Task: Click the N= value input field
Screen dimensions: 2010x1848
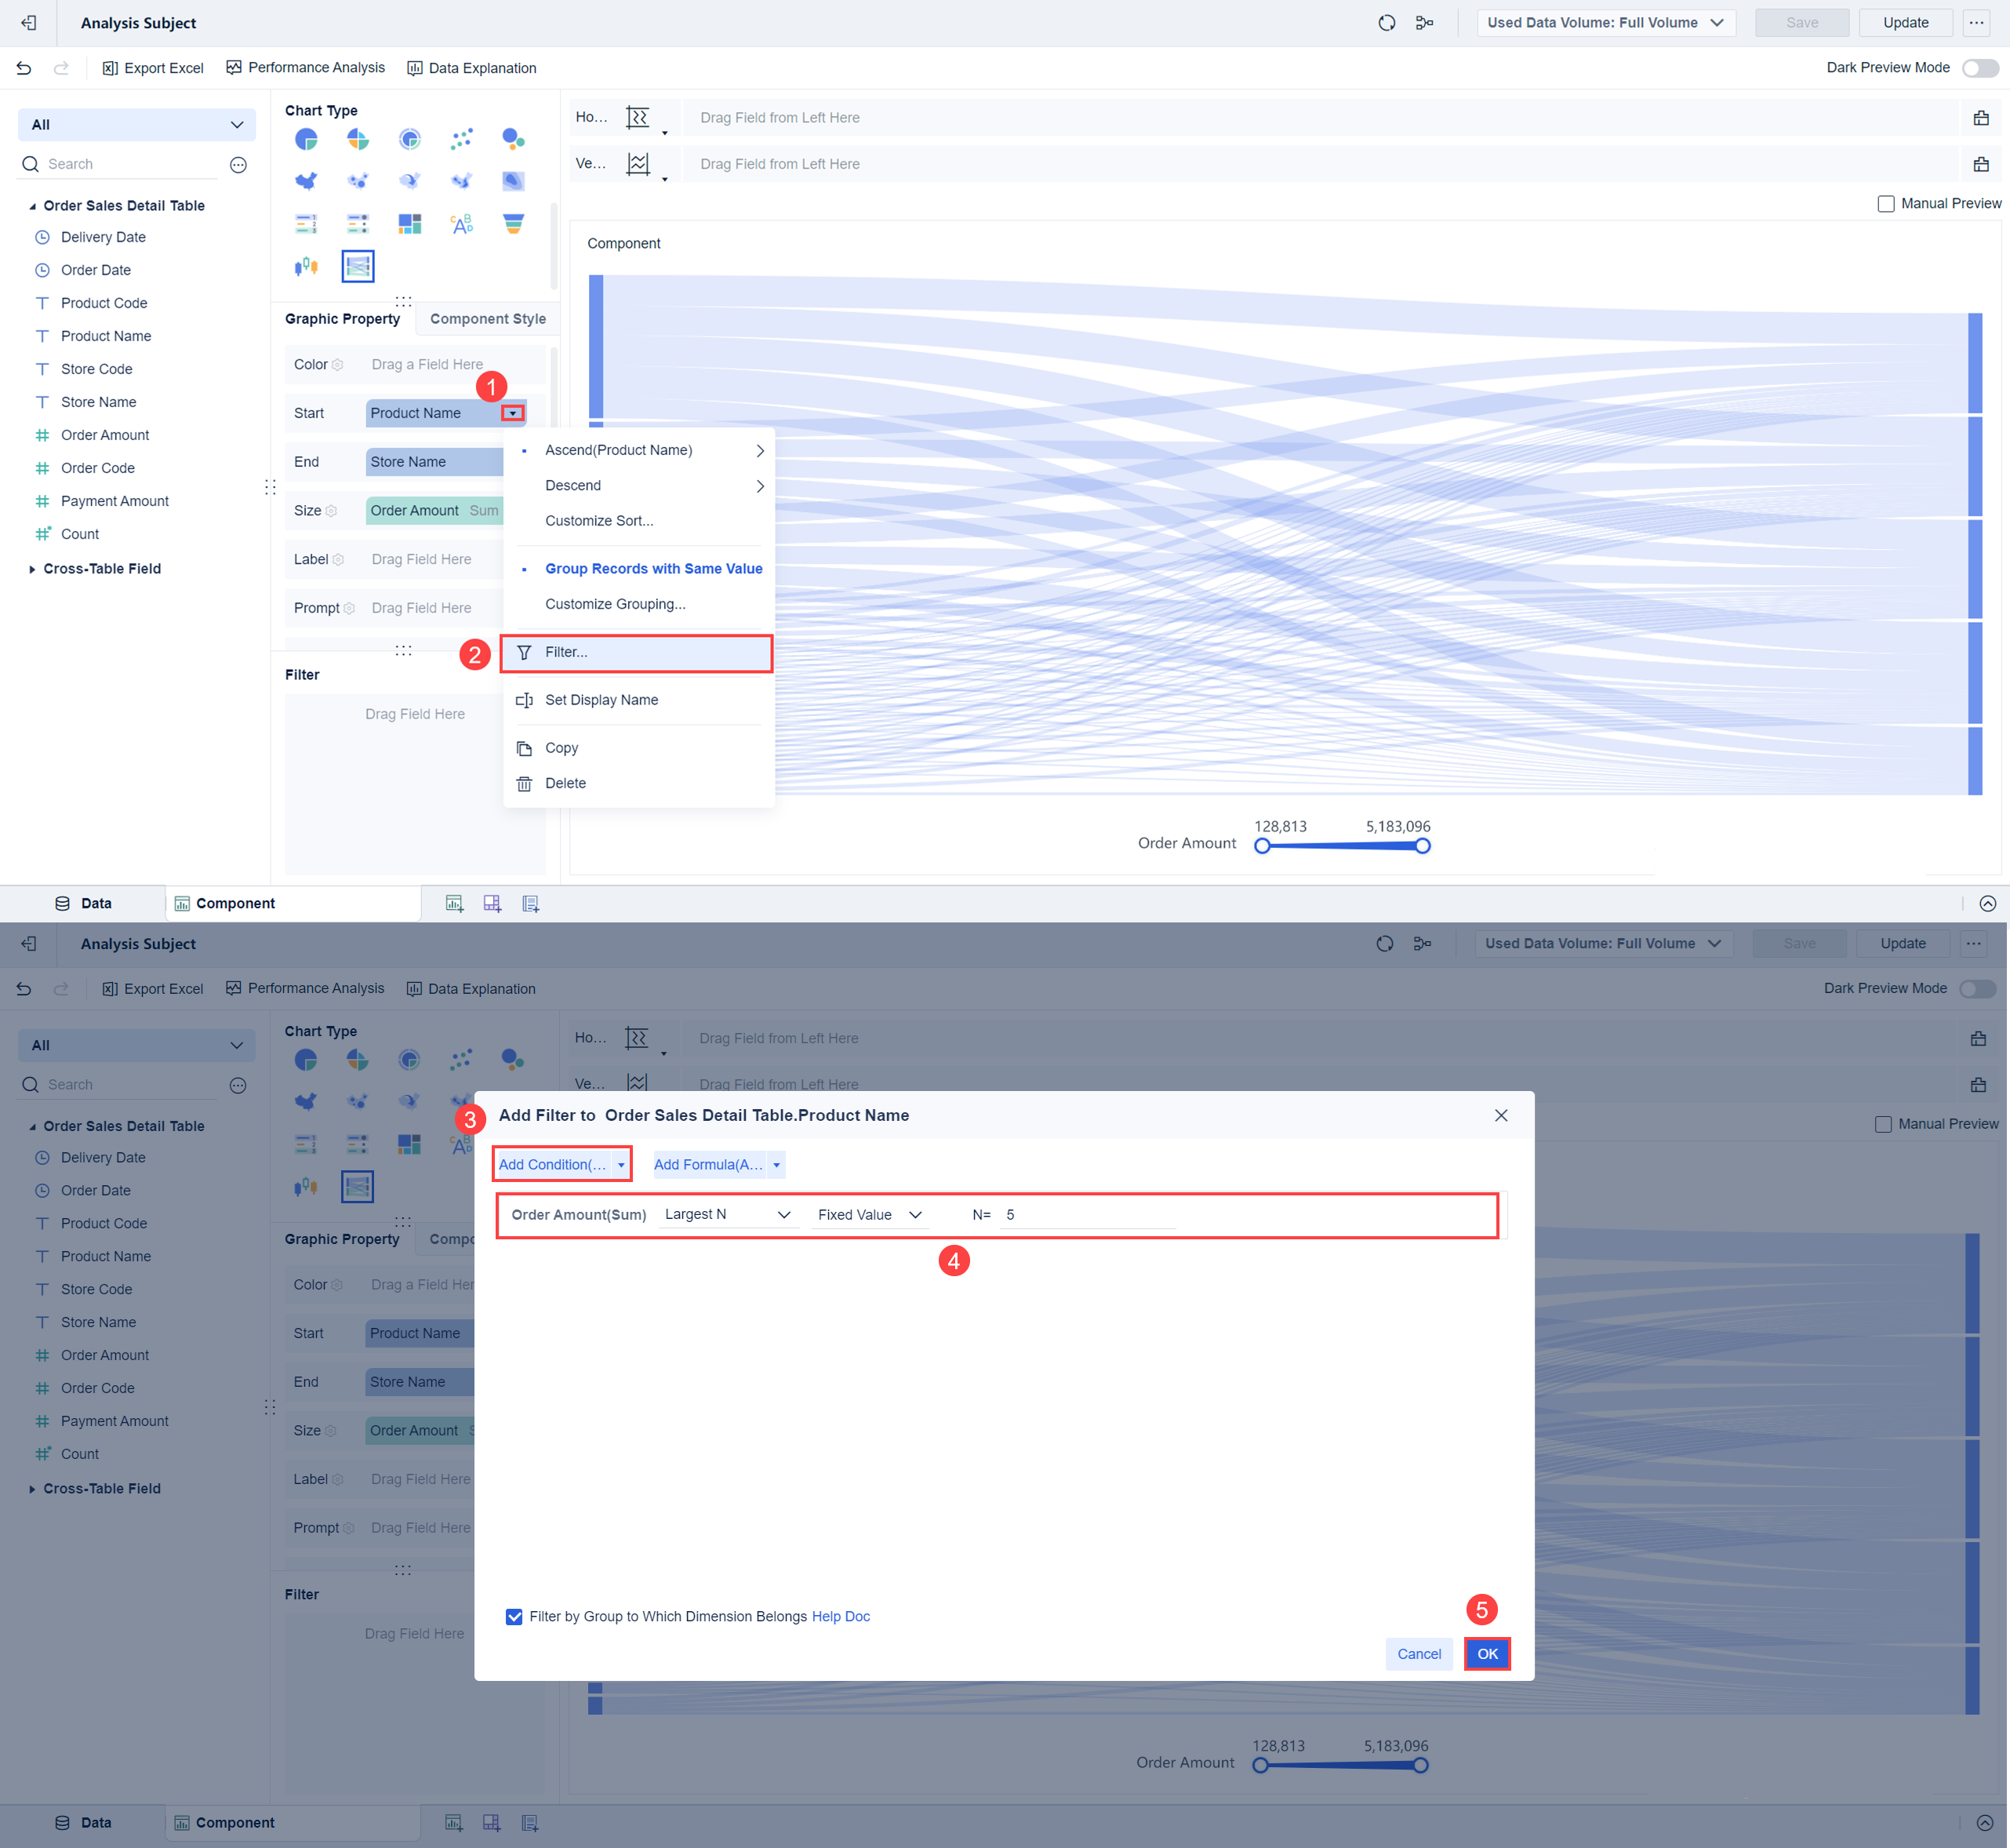Action: point(1088,1215)
